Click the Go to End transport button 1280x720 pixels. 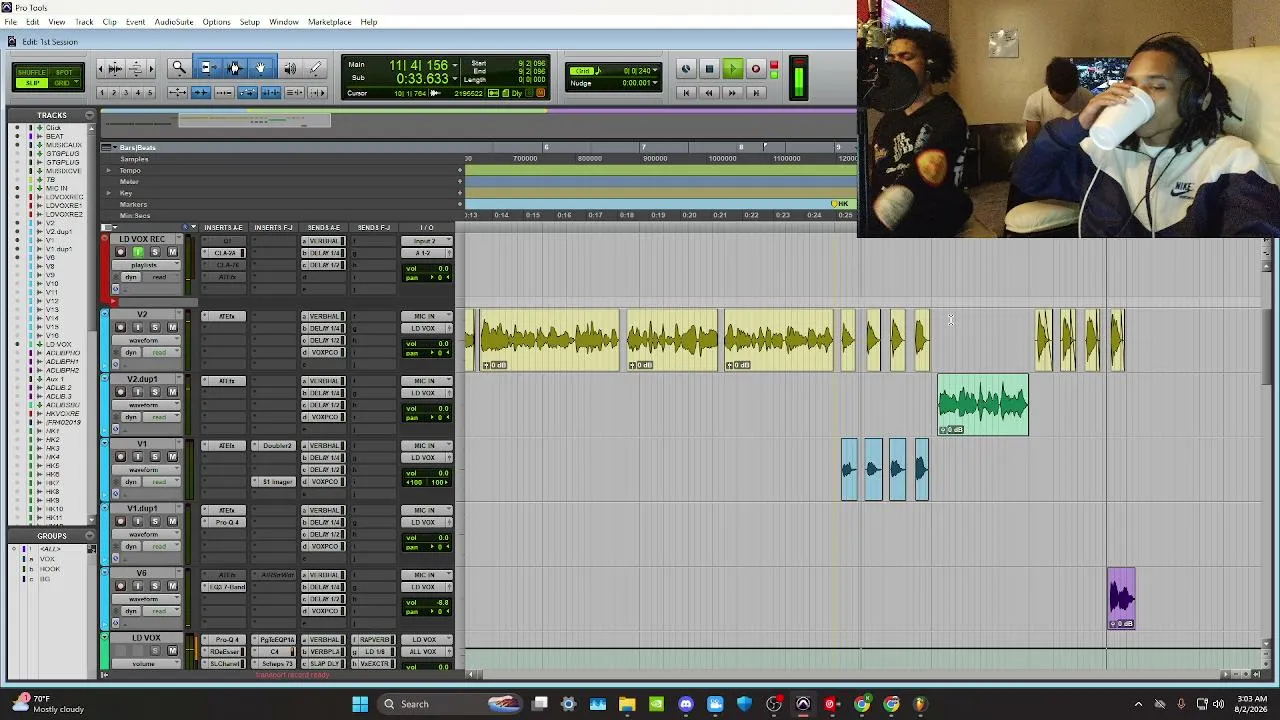click(755, 93)
